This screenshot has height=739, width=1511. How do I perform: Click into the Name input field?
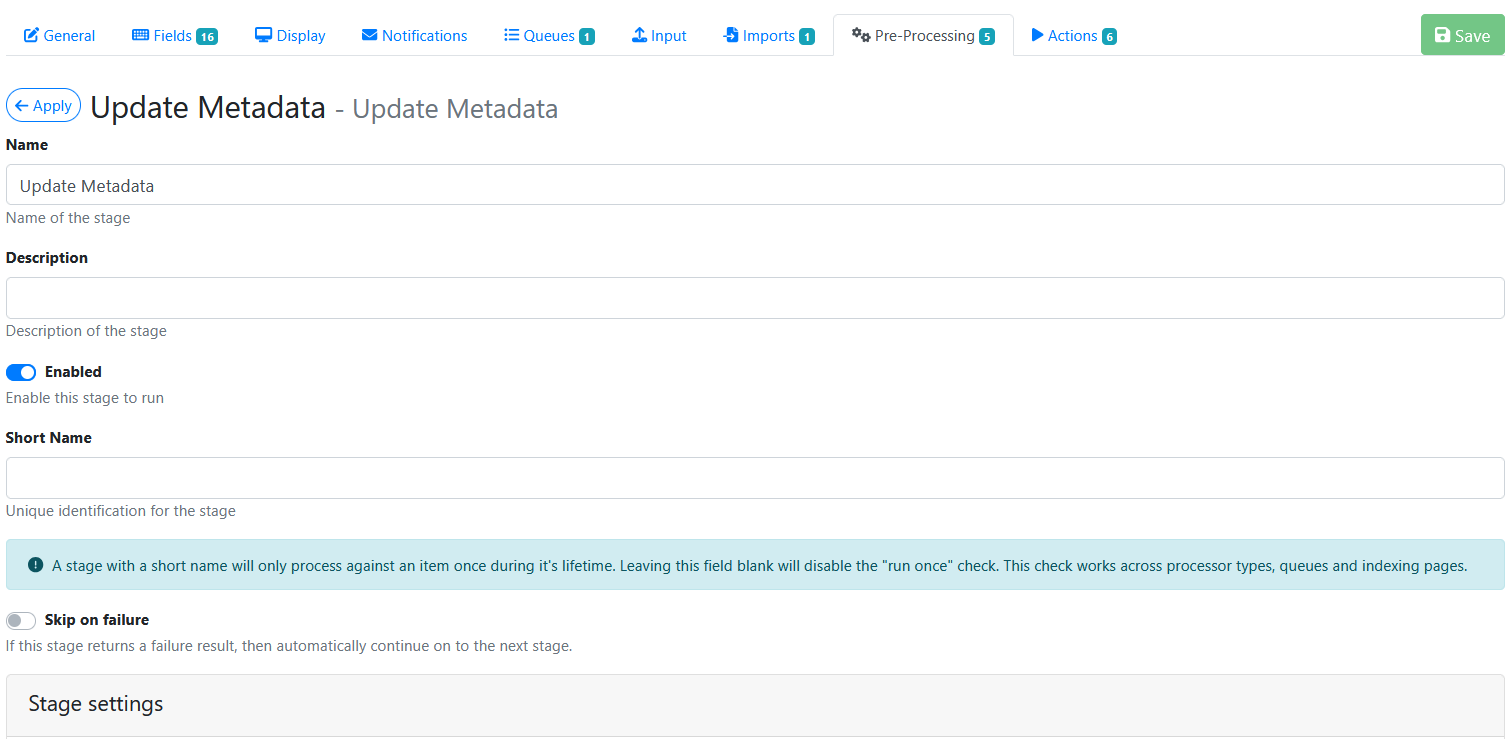click(x=755, y=185)
